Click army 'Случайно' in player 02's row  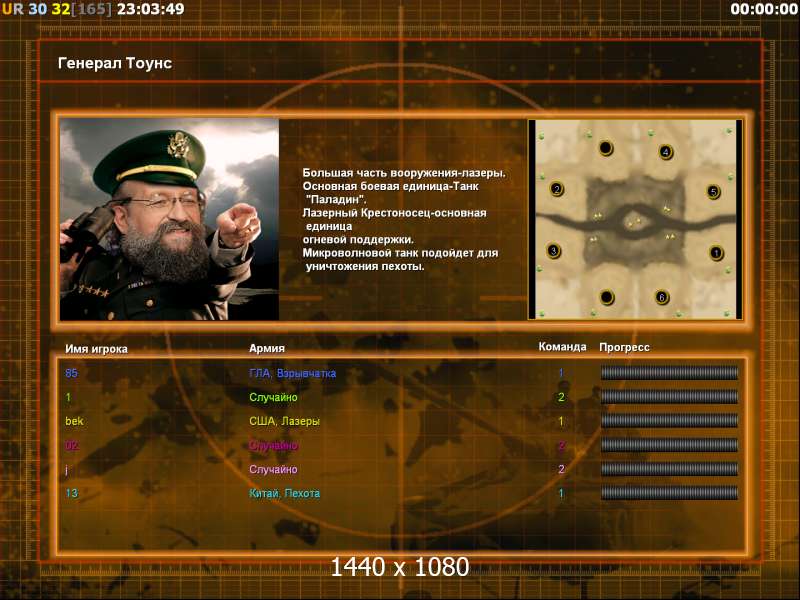point(273,445)
